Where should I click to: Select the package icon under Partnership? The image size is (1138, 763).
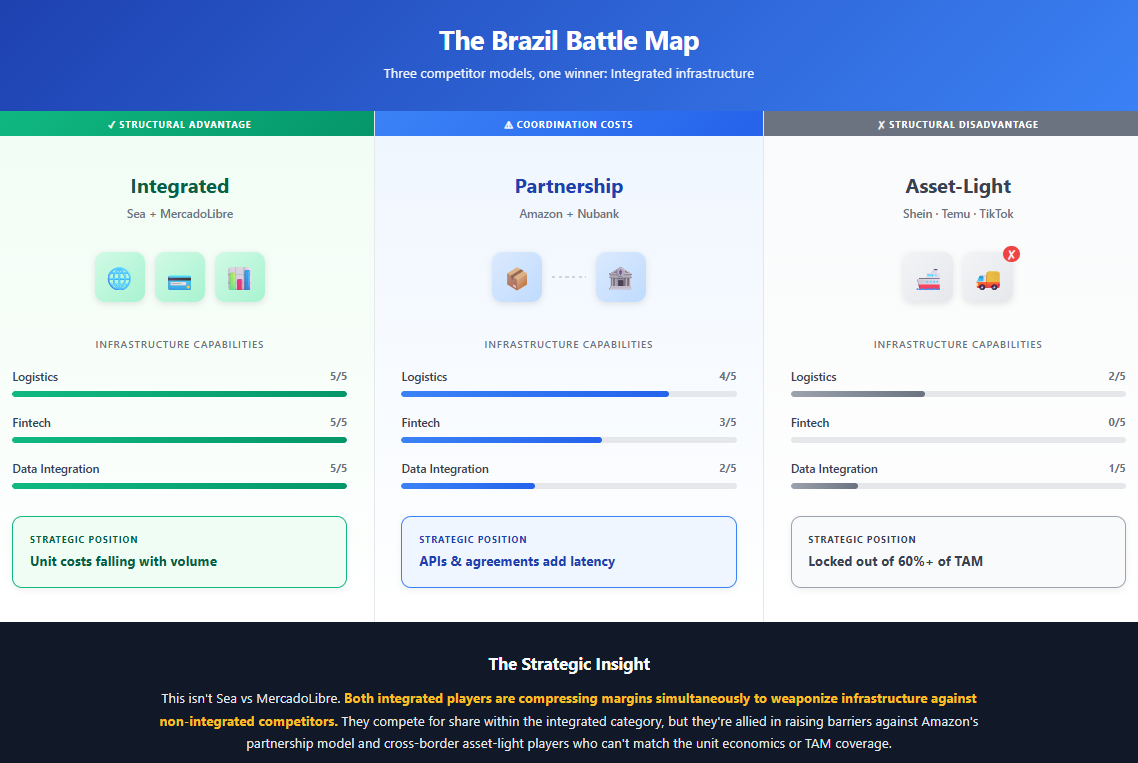coord(517,277)
